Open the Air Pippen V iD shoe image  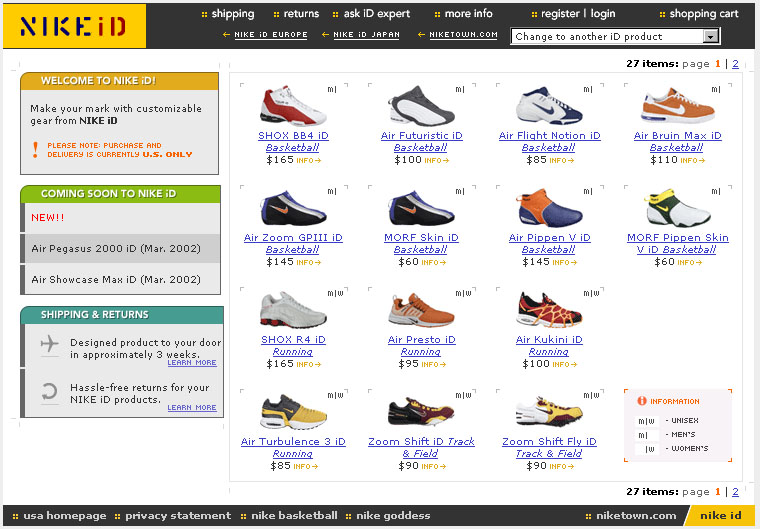[x=549, y=208]
